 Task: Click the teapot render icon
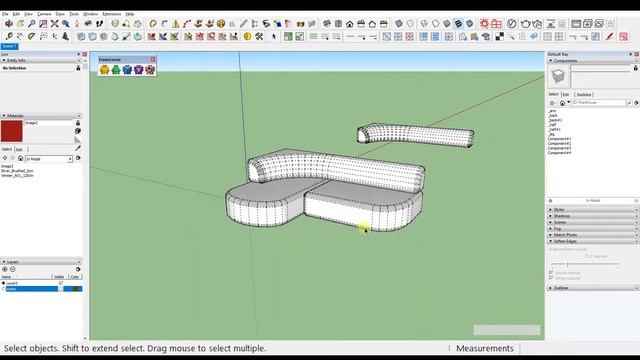tap(525, 24)
